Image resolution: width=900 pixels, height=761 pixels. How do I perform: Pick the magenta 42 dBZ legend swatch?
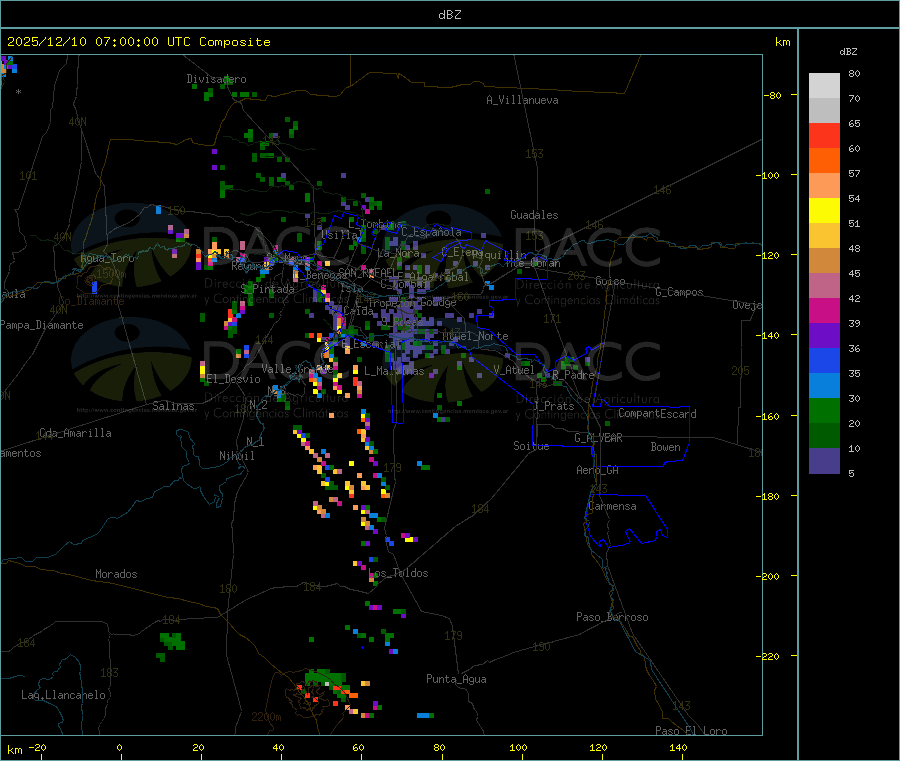(x=824, y=310)
